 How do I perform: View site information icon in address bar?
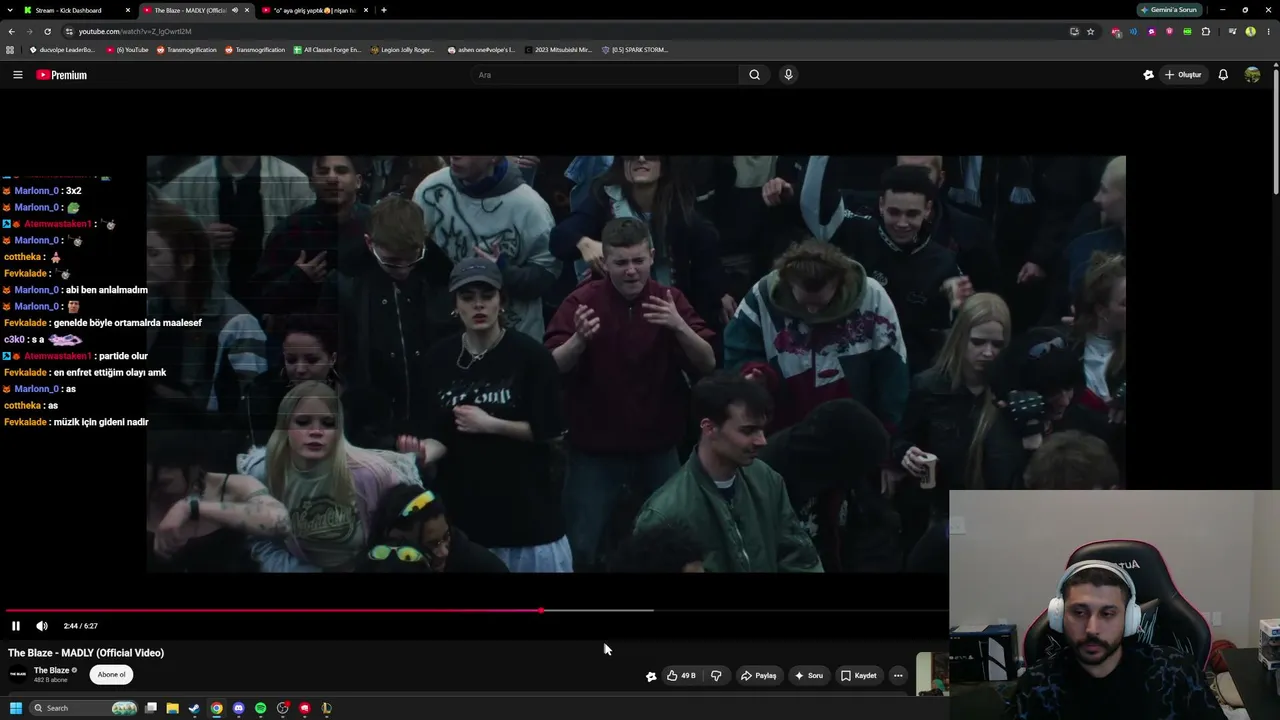pyautogui.click(x=68, y=31)
